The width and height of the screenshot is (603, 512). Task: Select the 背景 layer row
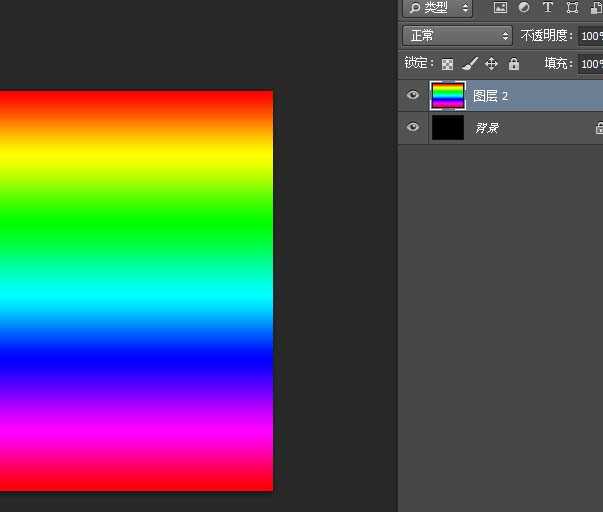pos(530,128)
